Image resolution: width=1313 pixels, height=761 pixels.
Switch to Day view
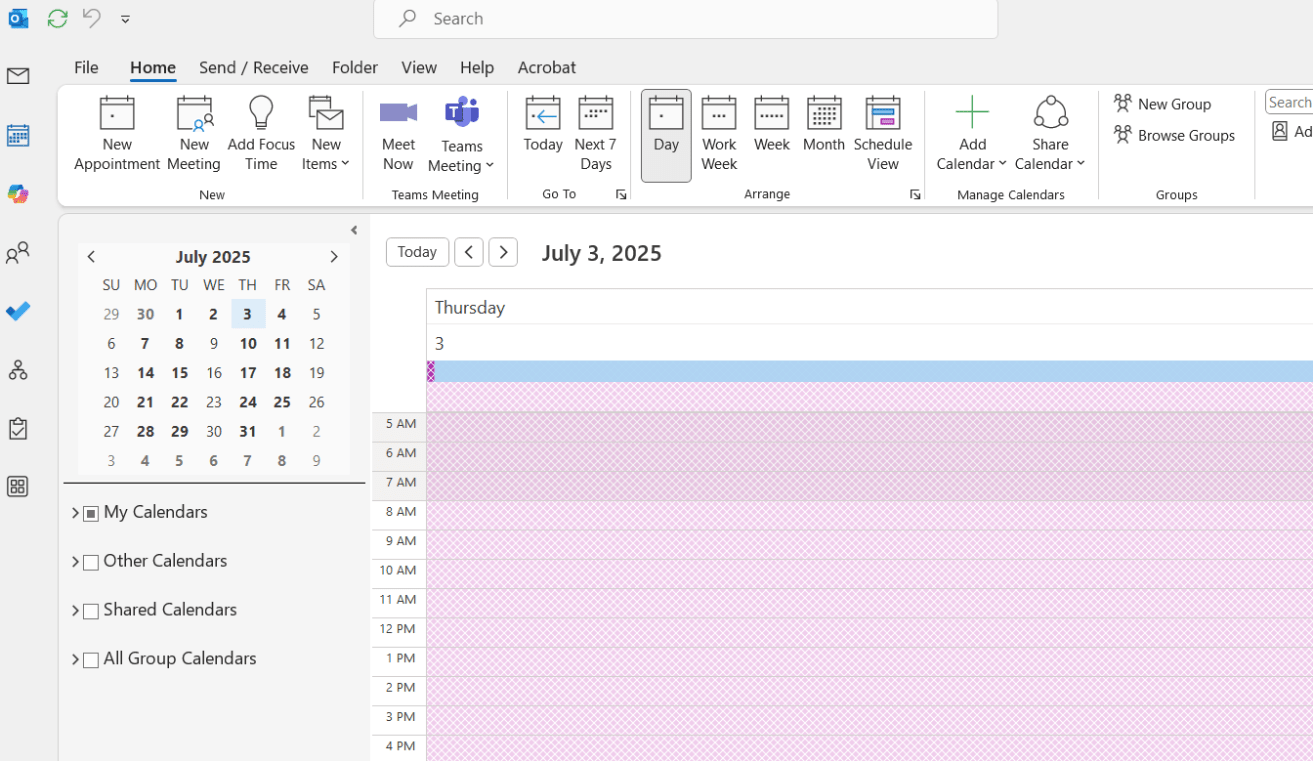click(666, 136)
